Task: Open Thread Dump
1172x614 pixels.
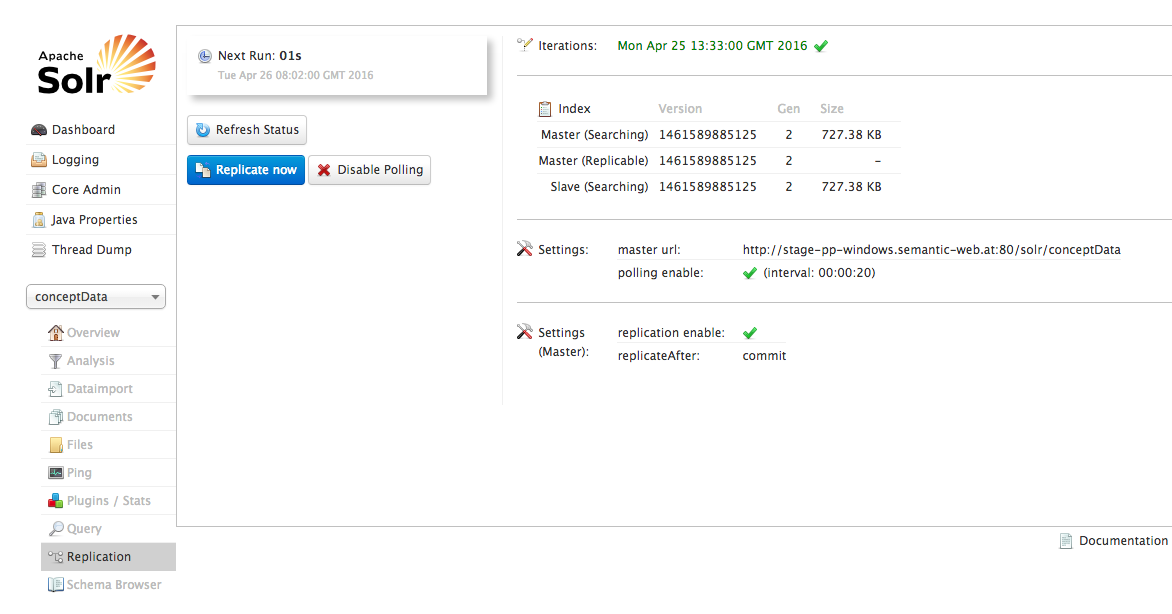Action: (91, 250)
